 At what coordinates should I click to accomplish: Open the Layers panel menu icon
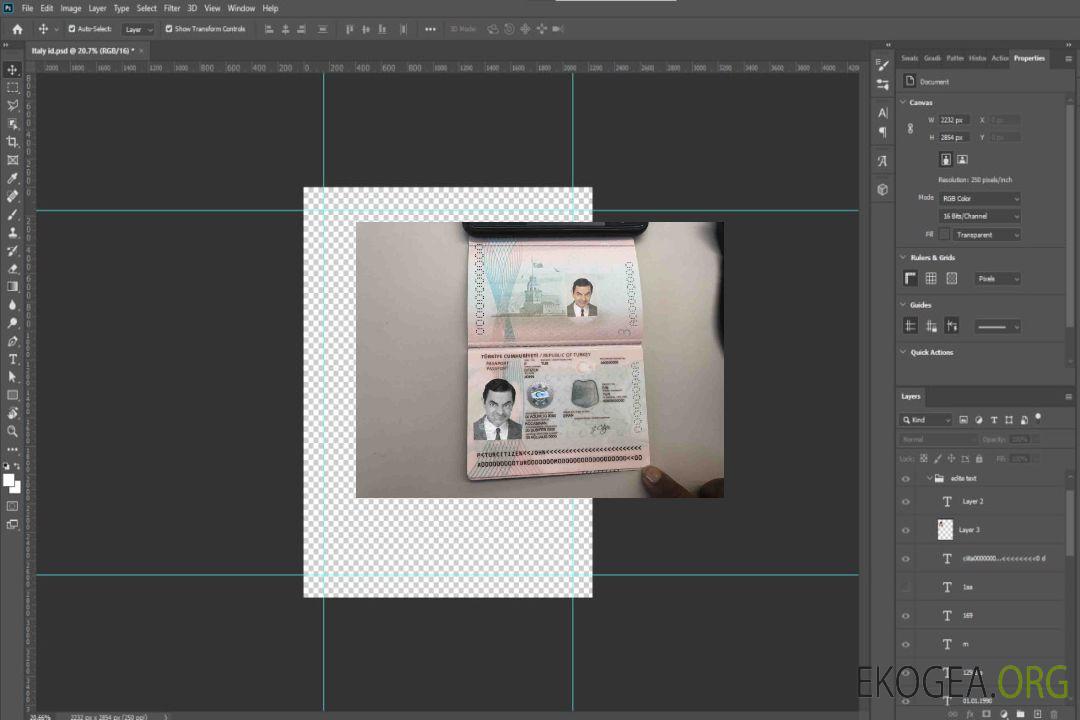[1068, 397]
